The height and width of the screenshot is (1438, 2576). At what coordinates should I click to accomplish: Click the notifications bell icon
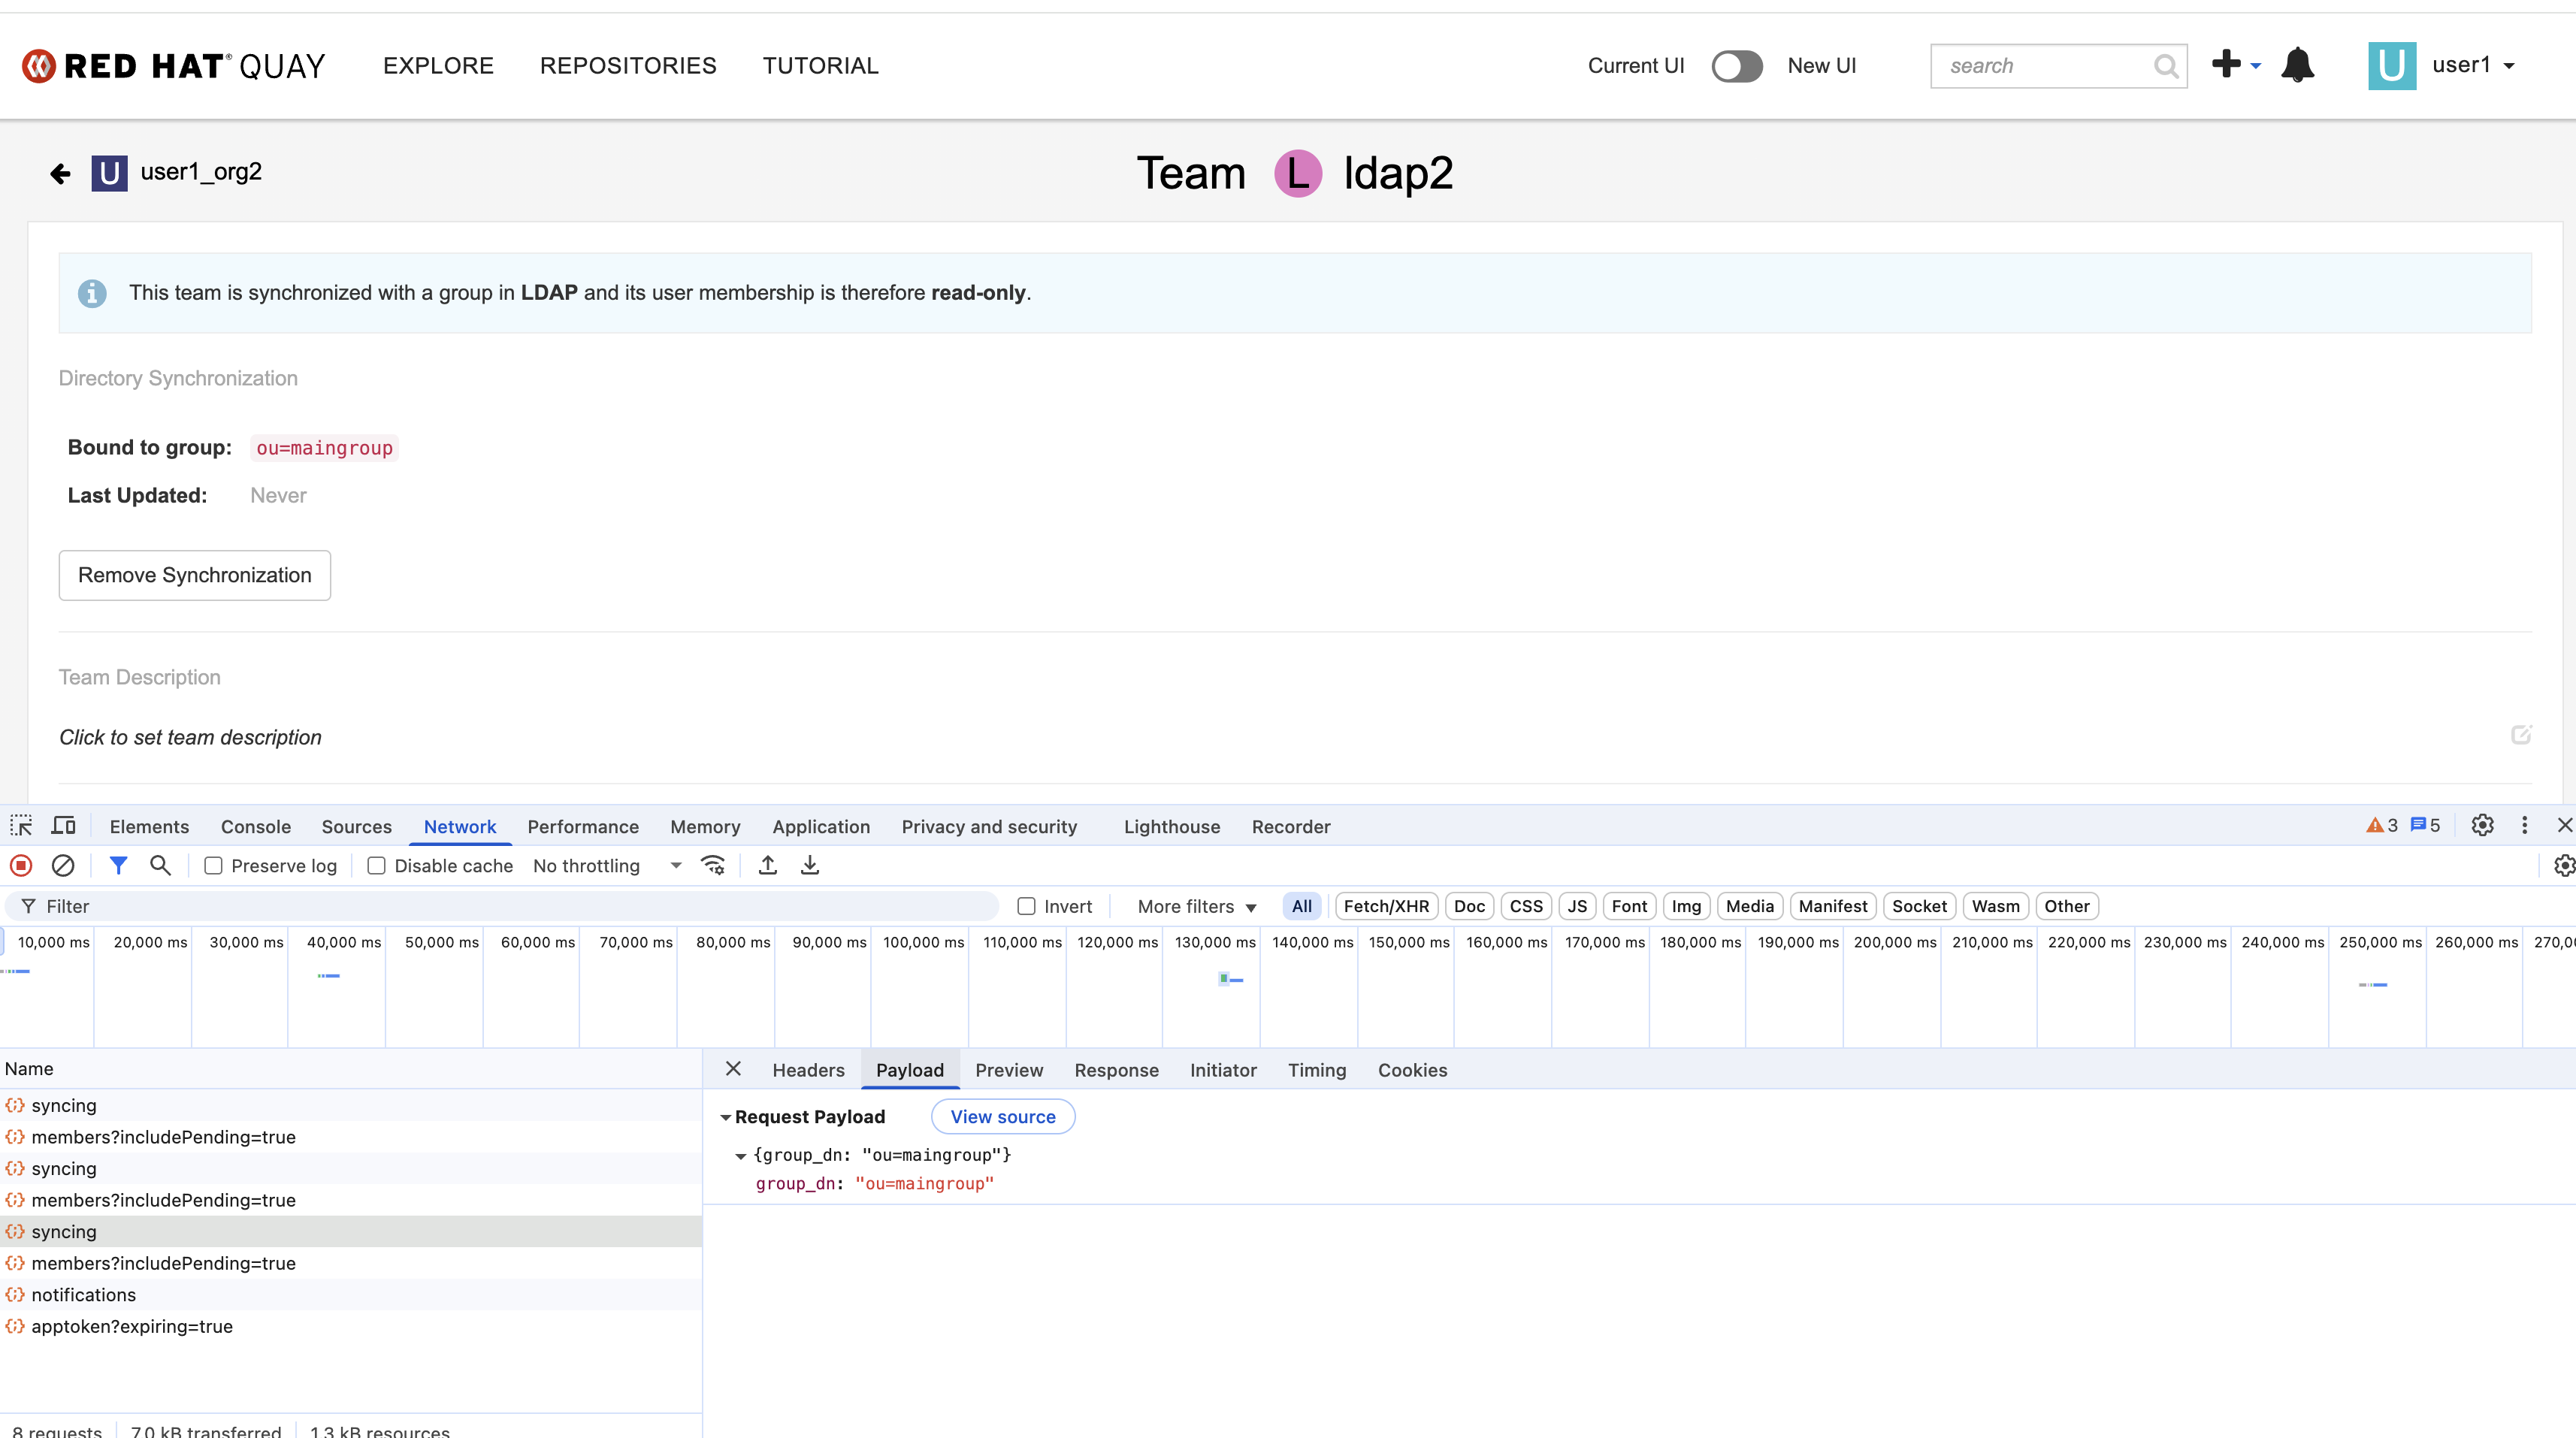pos(2297,66)
